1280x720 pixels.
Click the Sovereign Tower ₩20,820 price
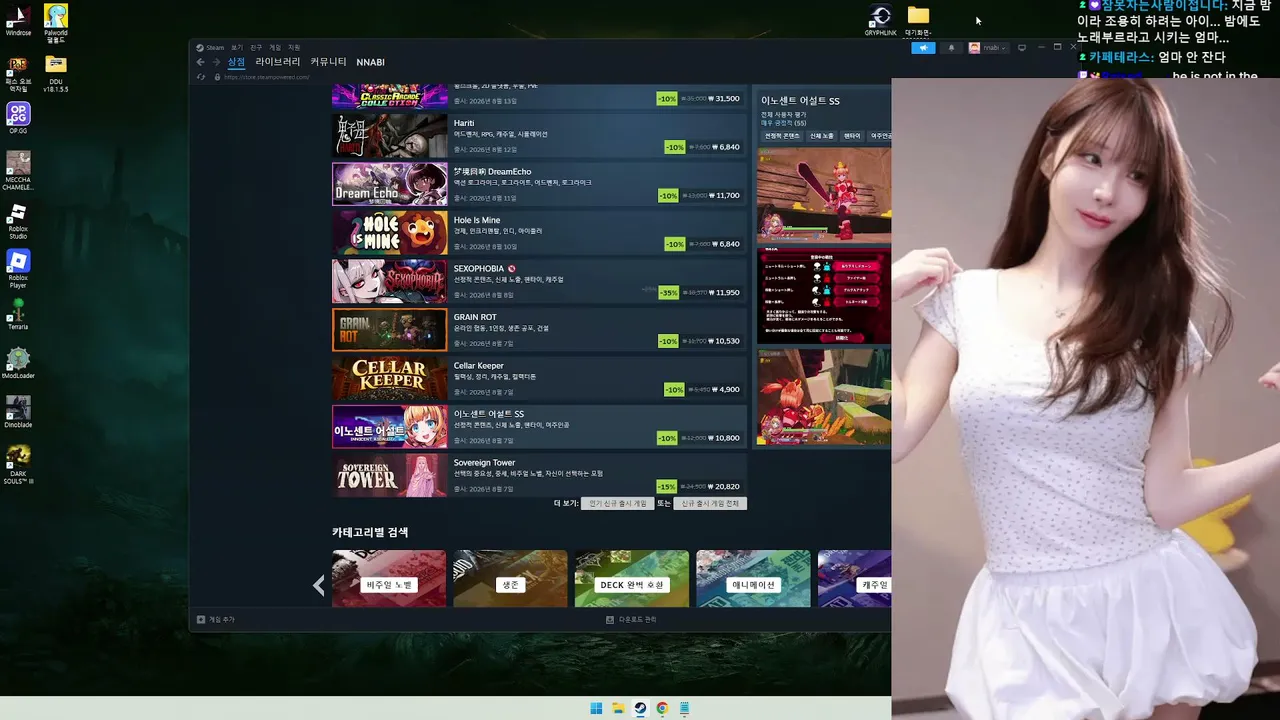(724, 487)
